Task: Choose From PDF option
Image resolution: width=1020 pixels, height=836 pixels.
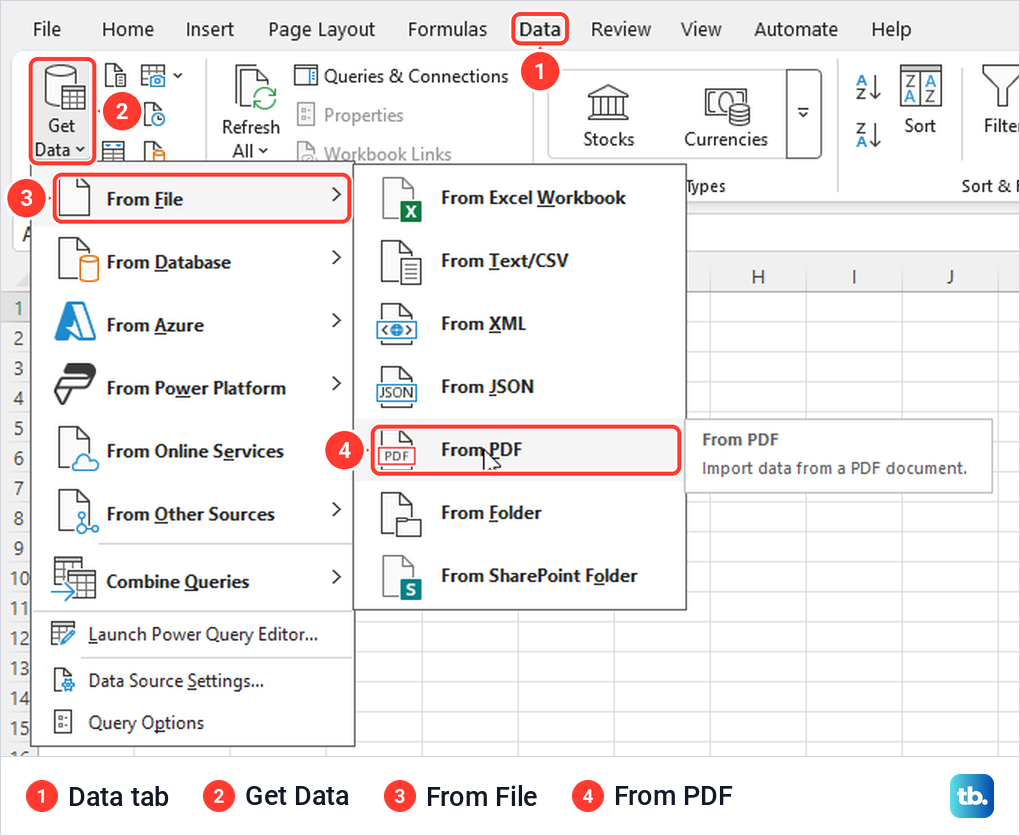Action: (526, 450)
